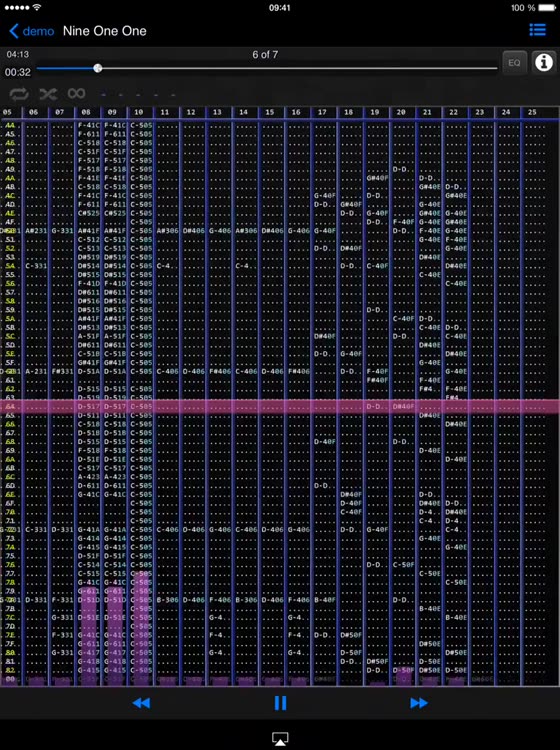Select channel column 12 header
Image resolution: width=560 pixels, height=750 pixels.
[x=191, y=112]
